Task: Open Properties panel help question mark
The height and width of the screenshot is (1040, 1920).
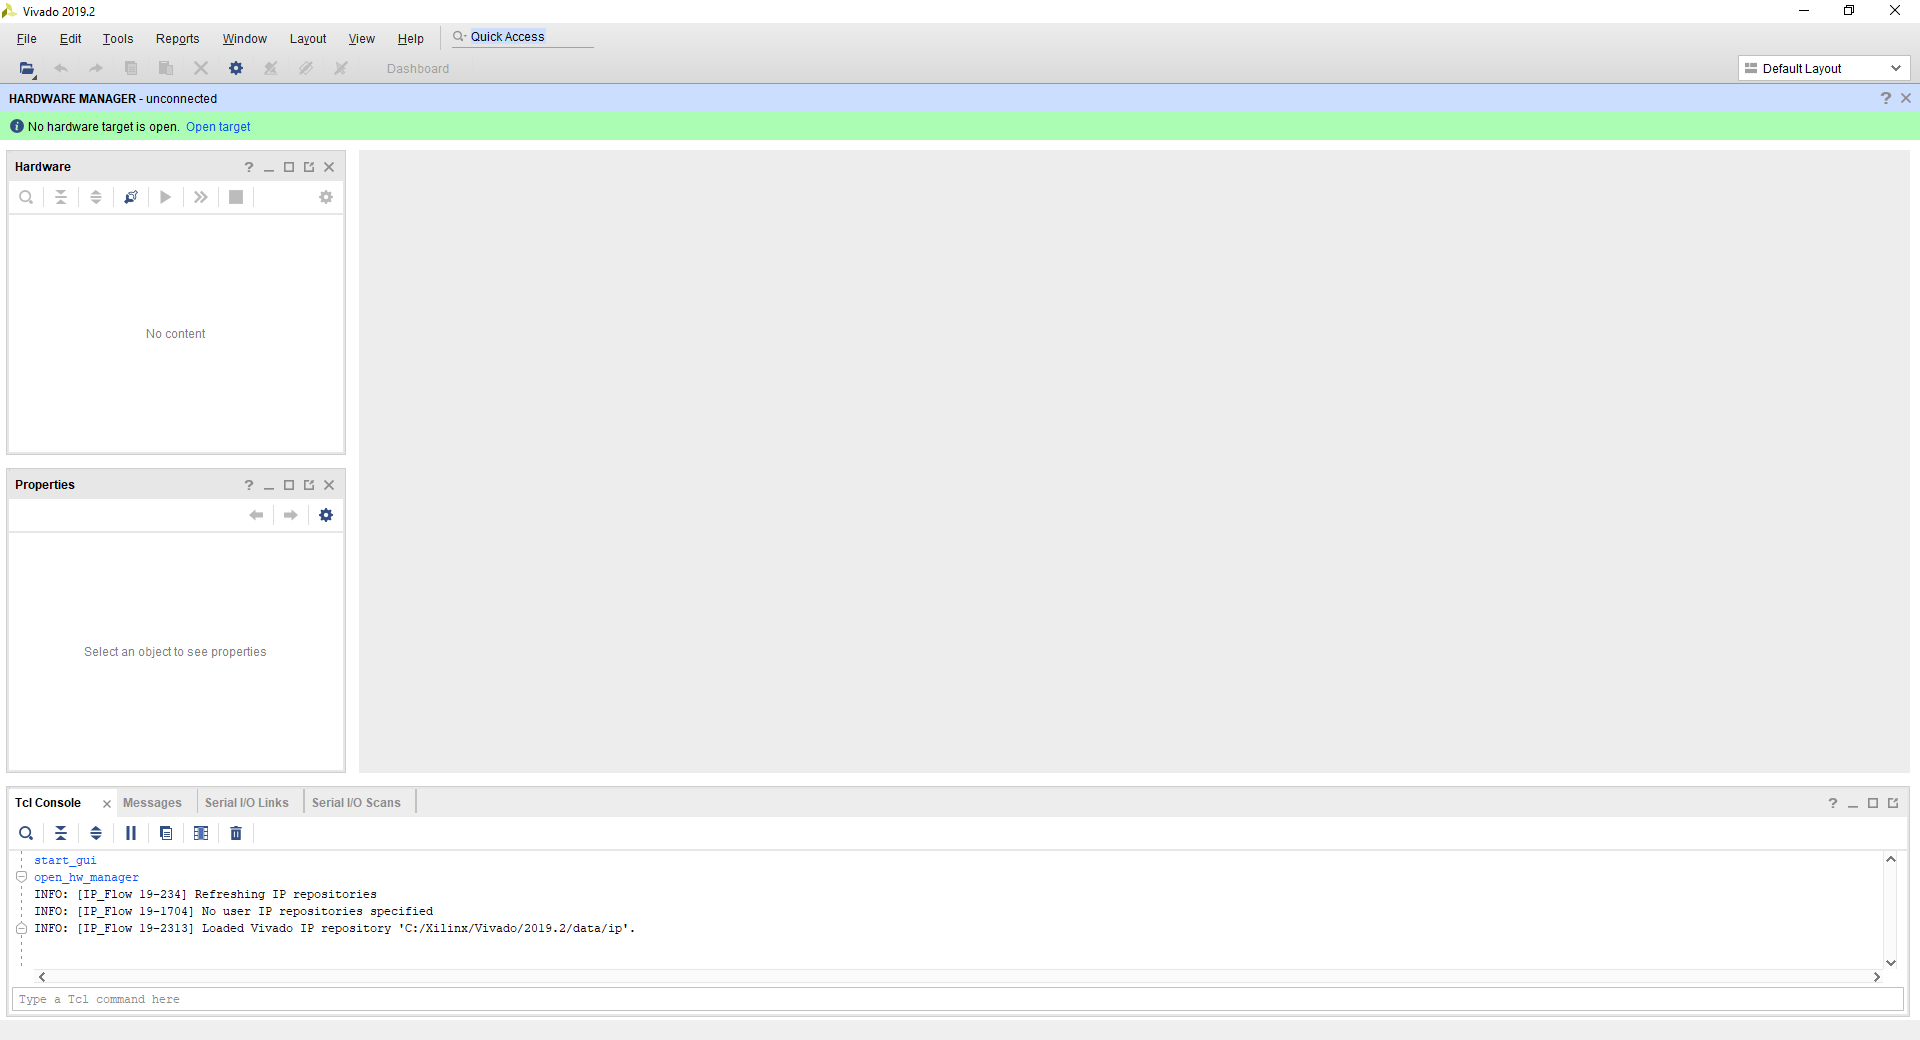Action: pyautogui.click(x=249, y=485)
